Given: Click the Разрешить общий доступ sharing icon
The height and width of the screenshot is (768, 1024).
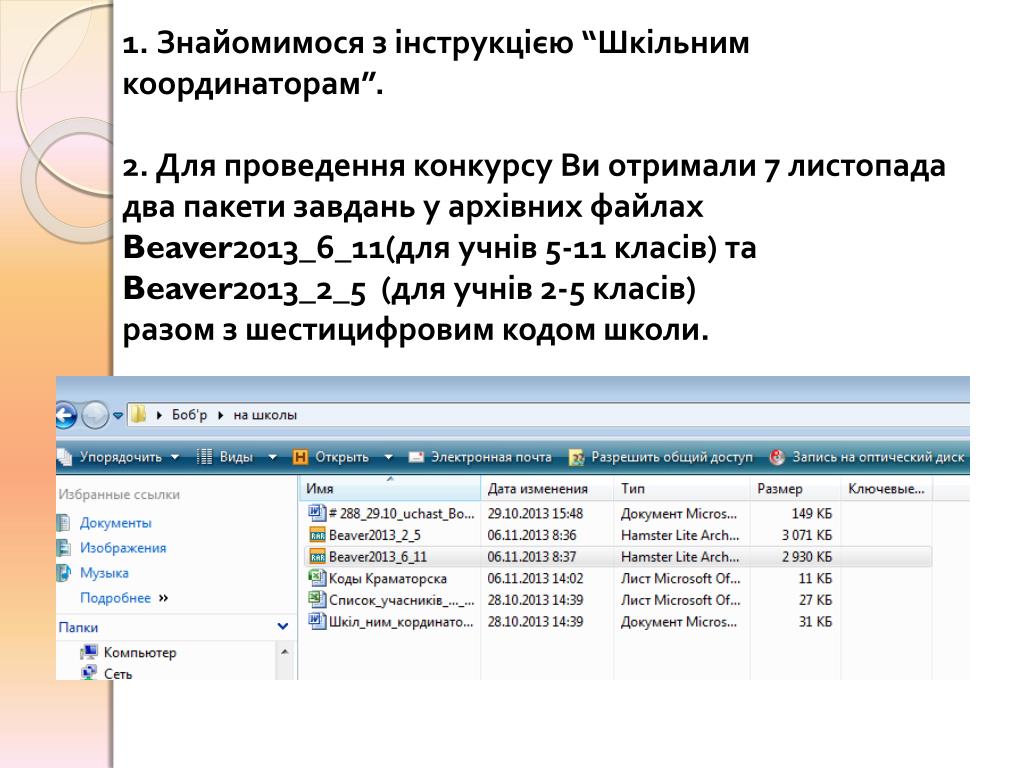Looking at the screenshot, I should (x=576, y=458).
